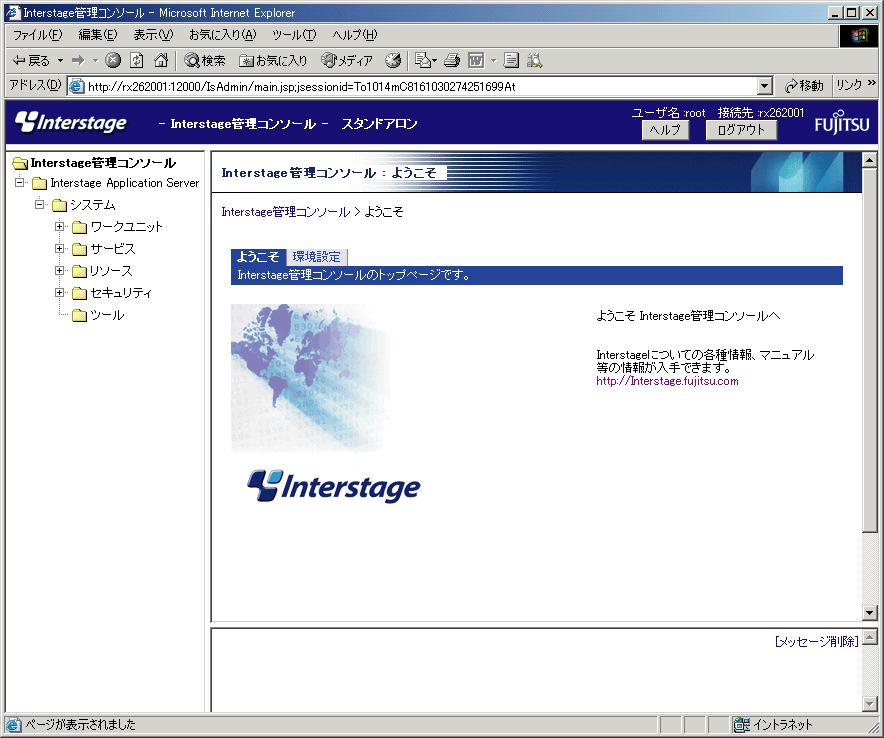The width and height of the screenshot is (884, 738).
Task: Expand the セキュリティ tree node
Action: coord(59,292)
